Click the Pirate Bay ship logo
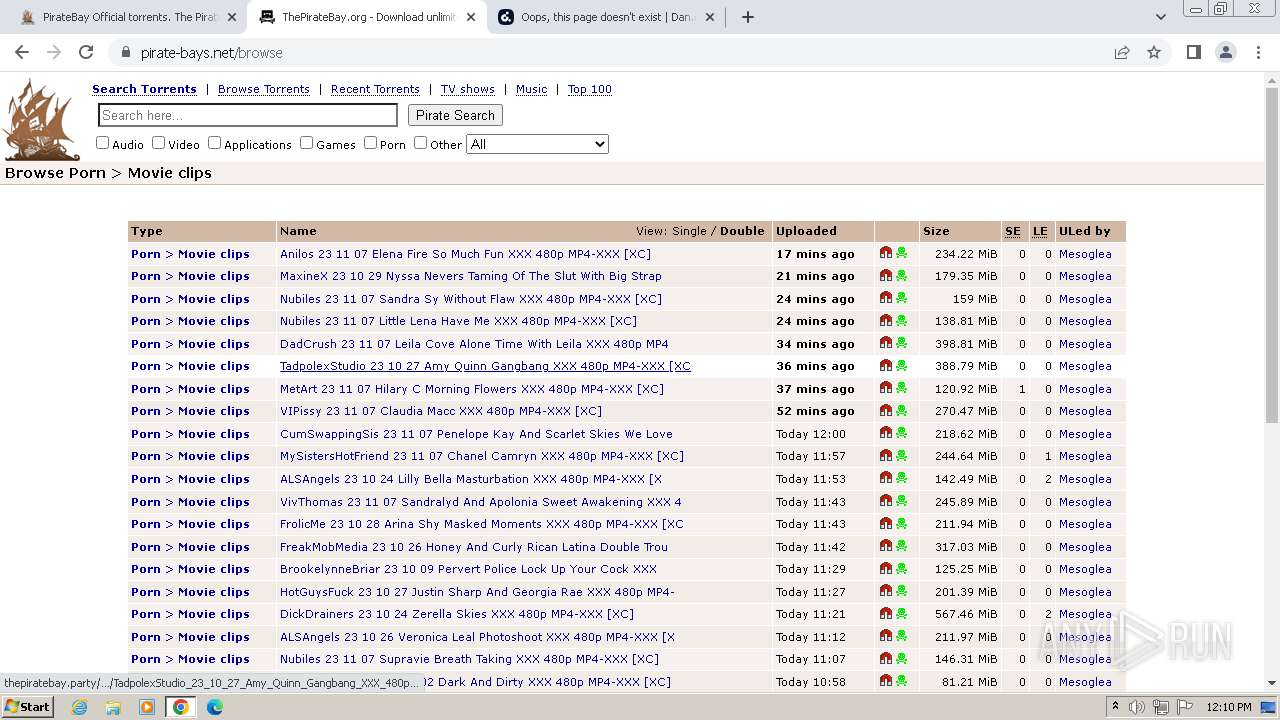 click(41, 119)
